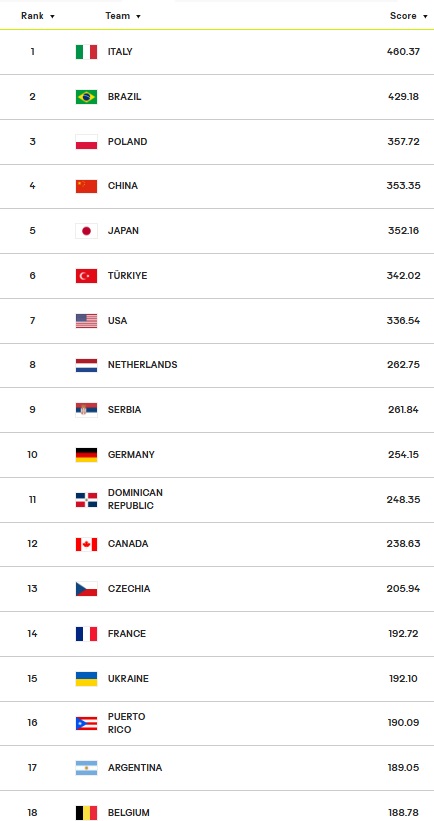Screen dimensions: 434x821
Task: Open the GERMANY team name
Action: (131, 454)
